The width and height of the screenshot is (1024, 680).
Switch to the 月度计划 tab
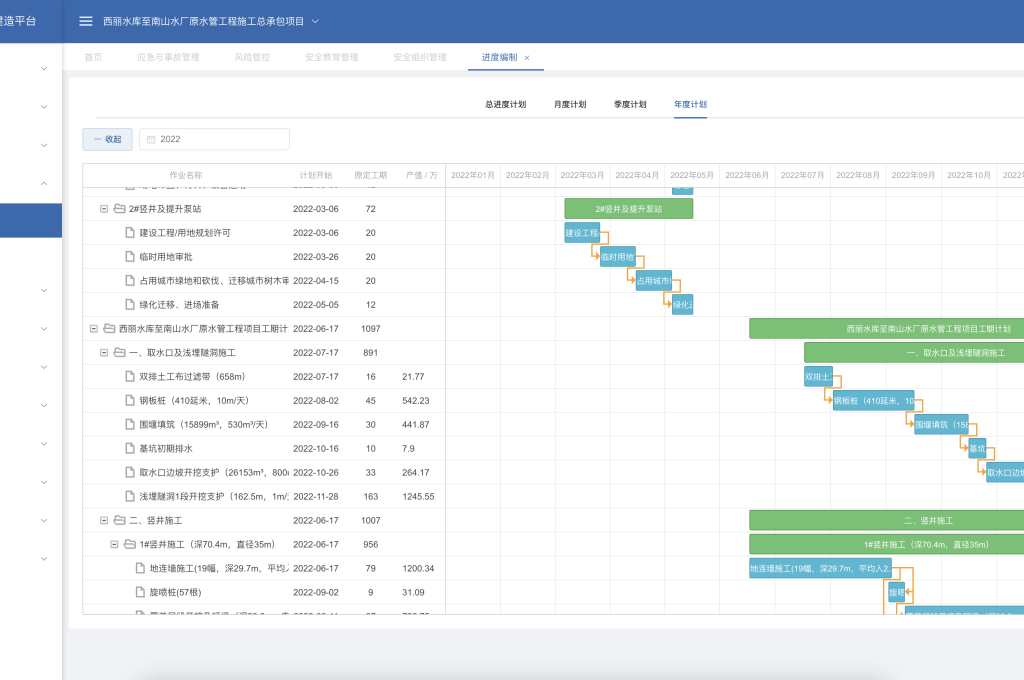point(570,104)
